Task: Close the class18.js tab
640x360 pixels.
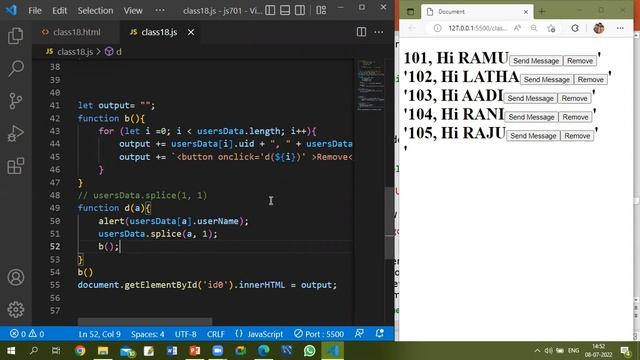Action: (x=191, y=32)
